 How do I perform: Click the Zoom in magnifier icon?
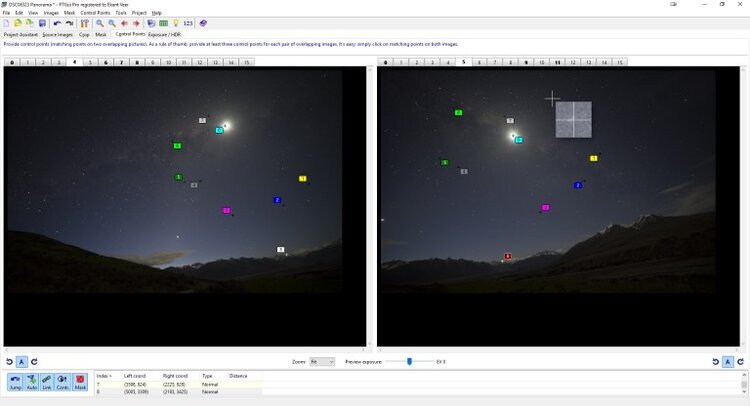click(x=99, y=23)
